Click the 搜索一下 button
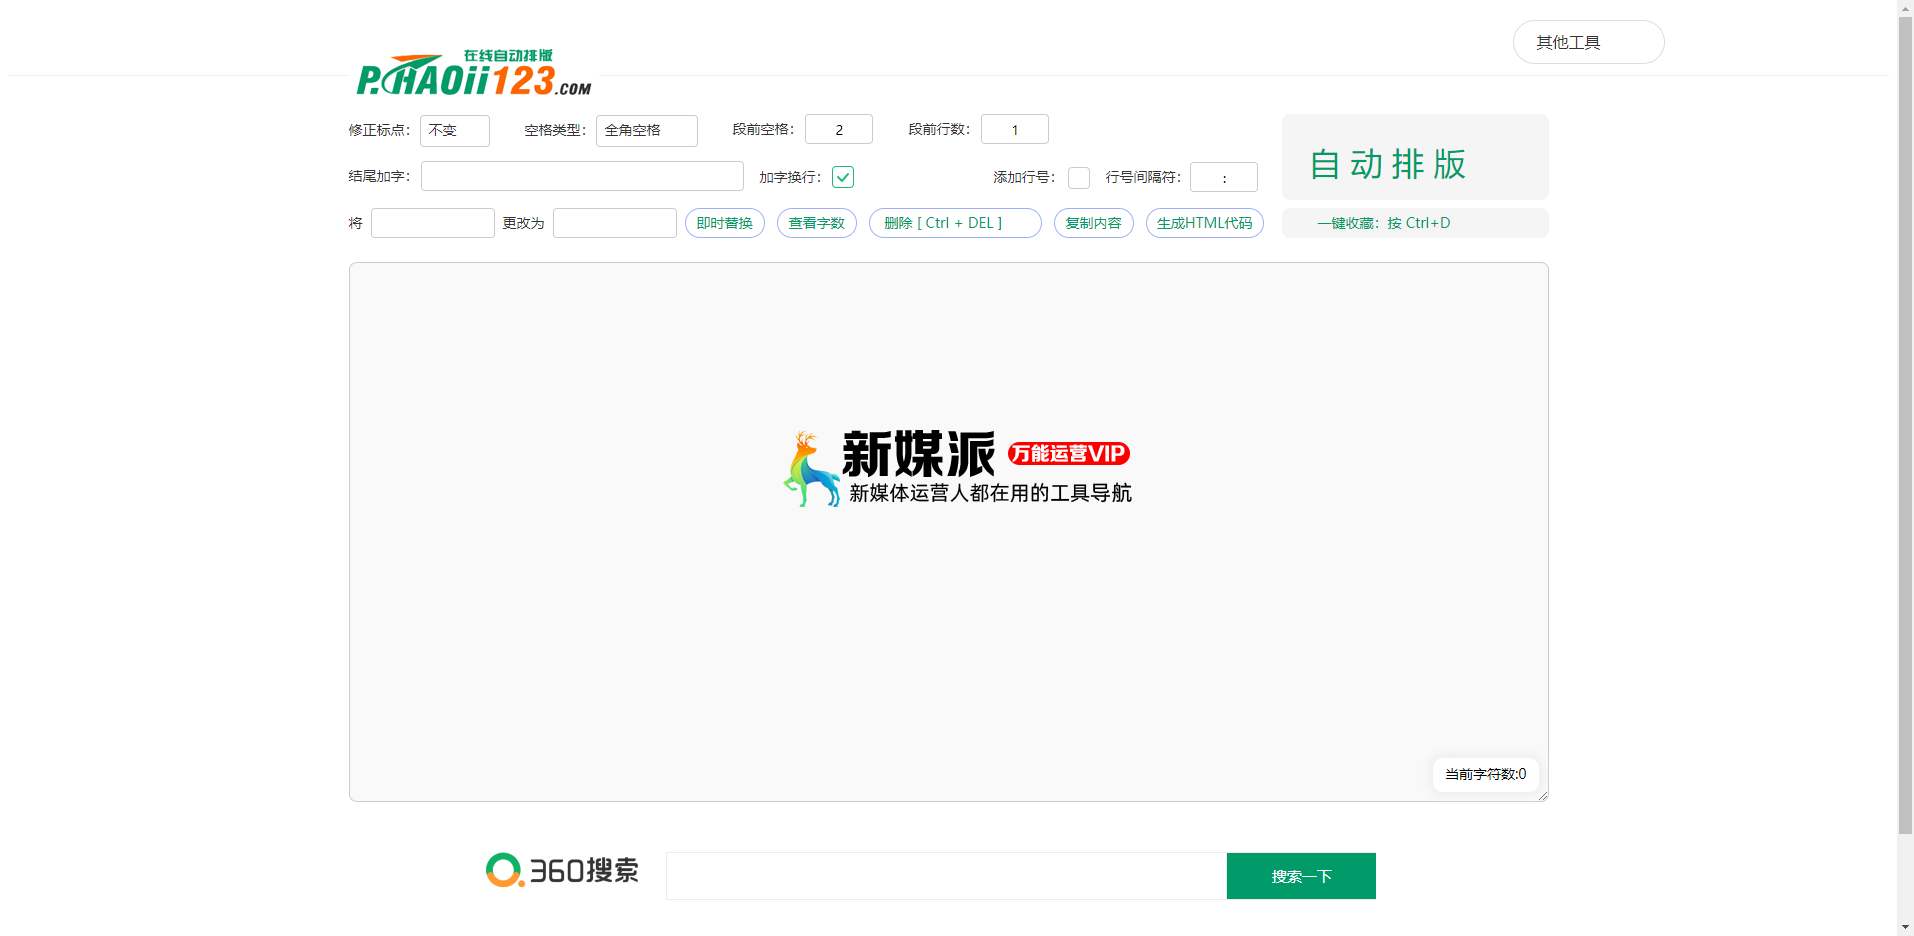The width and height of the screenshot is (1914, 936). tap(1301, 876)
